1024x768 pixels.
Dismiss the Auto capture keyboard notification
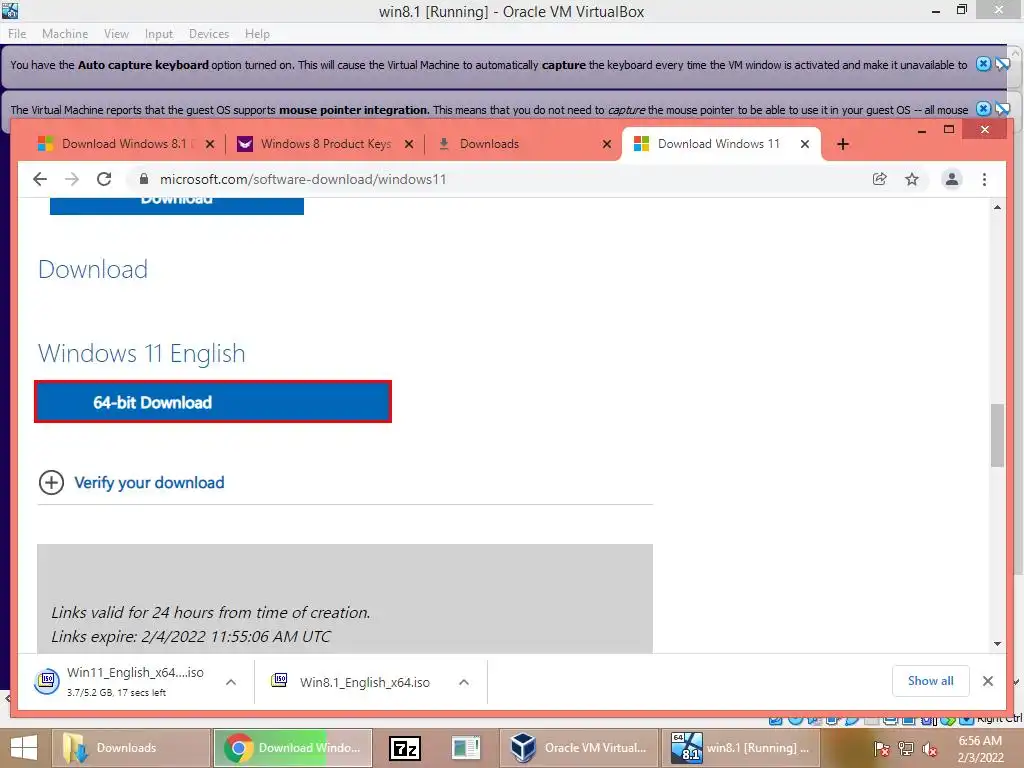click(x=983, y=64)
